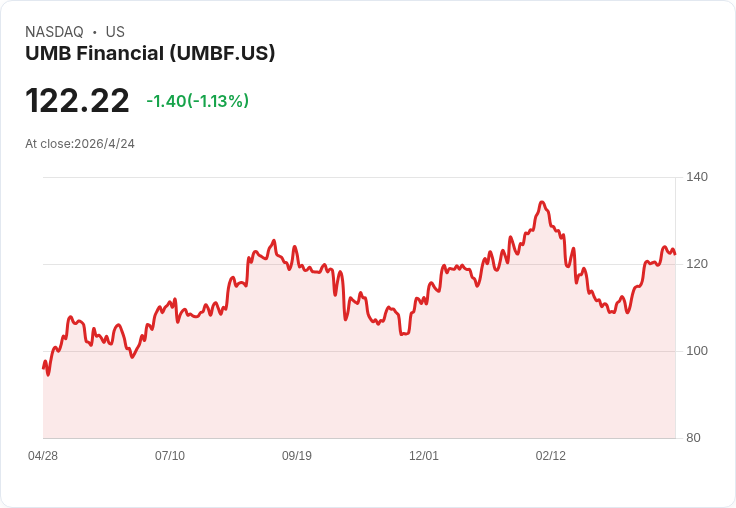Click the -1.40(-1.13%) price change
Viewport: 736px width, 508px height.
pyautogui.click(x=198, y=101)
